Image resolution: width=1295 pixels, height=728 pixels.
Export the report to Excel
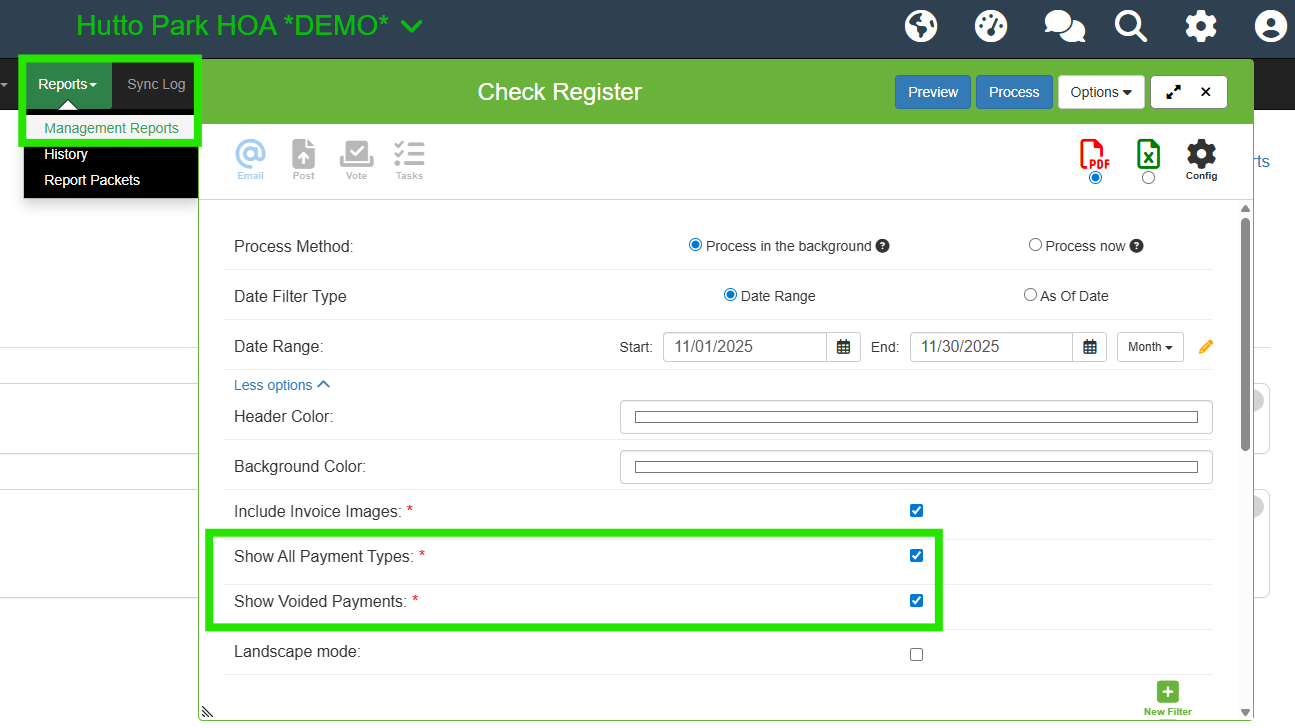coord(1147,154)
